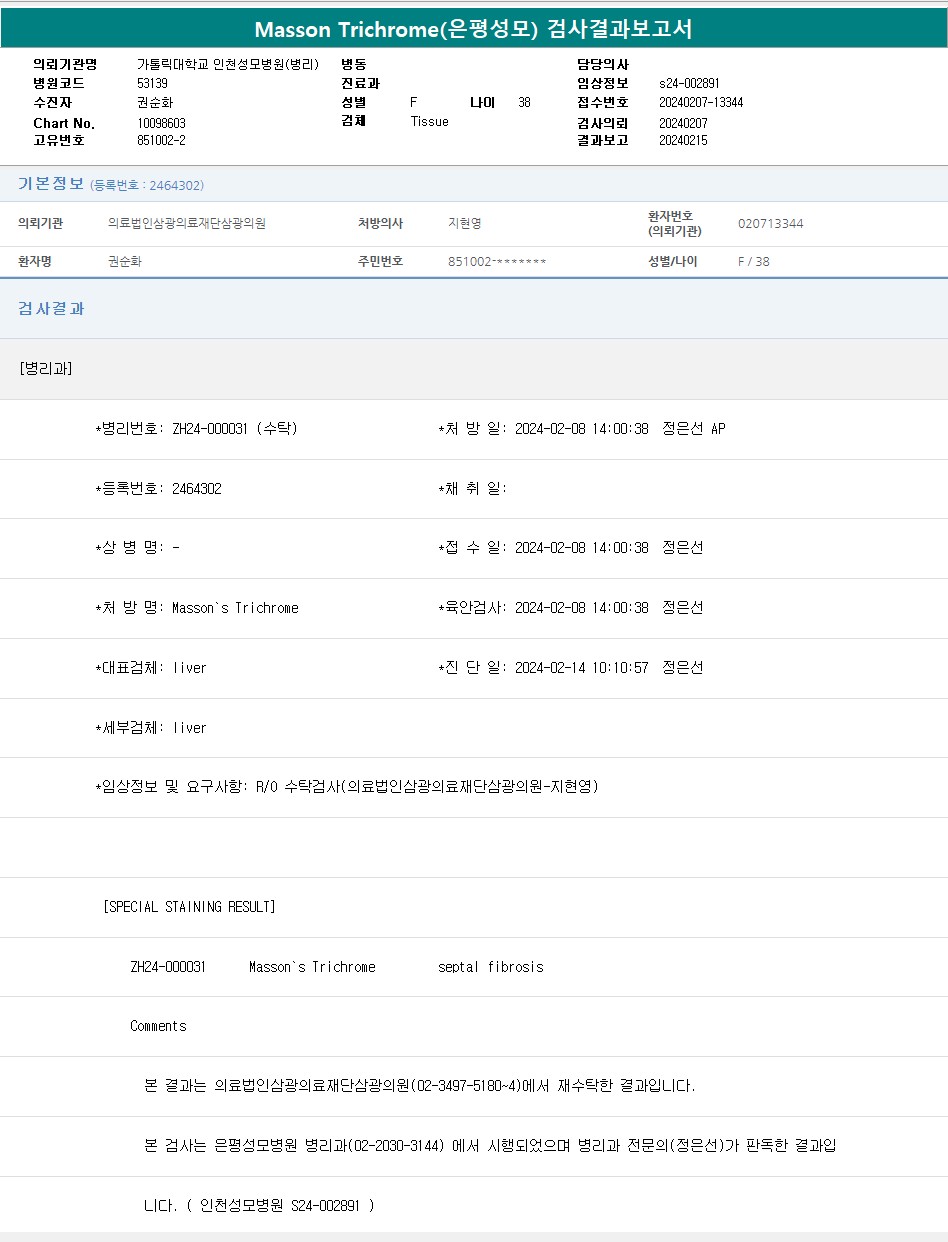Click the Masson Trichrome report title banner
Image resolution: width=948 pixels, height=1242 pixels.
coord(473,29)
